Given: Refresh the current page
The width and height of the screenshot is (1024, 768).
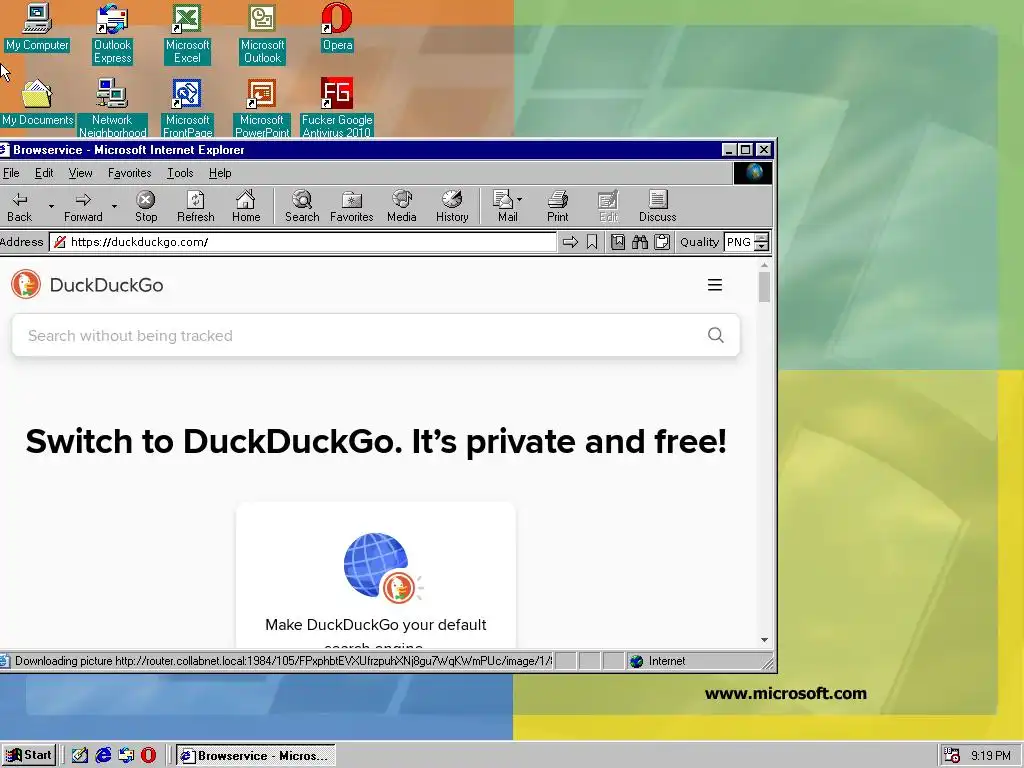Looking at the screenshot, I should [x=195, y=206].
